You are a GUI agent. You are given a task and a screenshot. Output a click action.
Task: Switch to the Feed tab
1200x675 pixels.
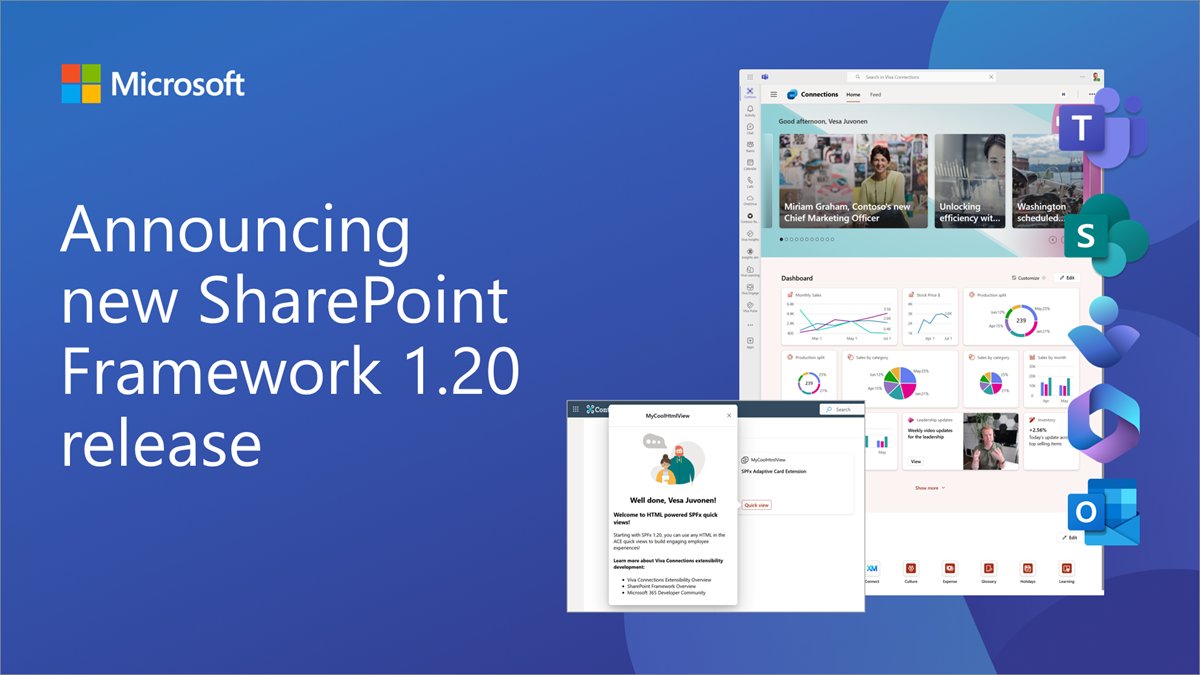pos(876,94)
